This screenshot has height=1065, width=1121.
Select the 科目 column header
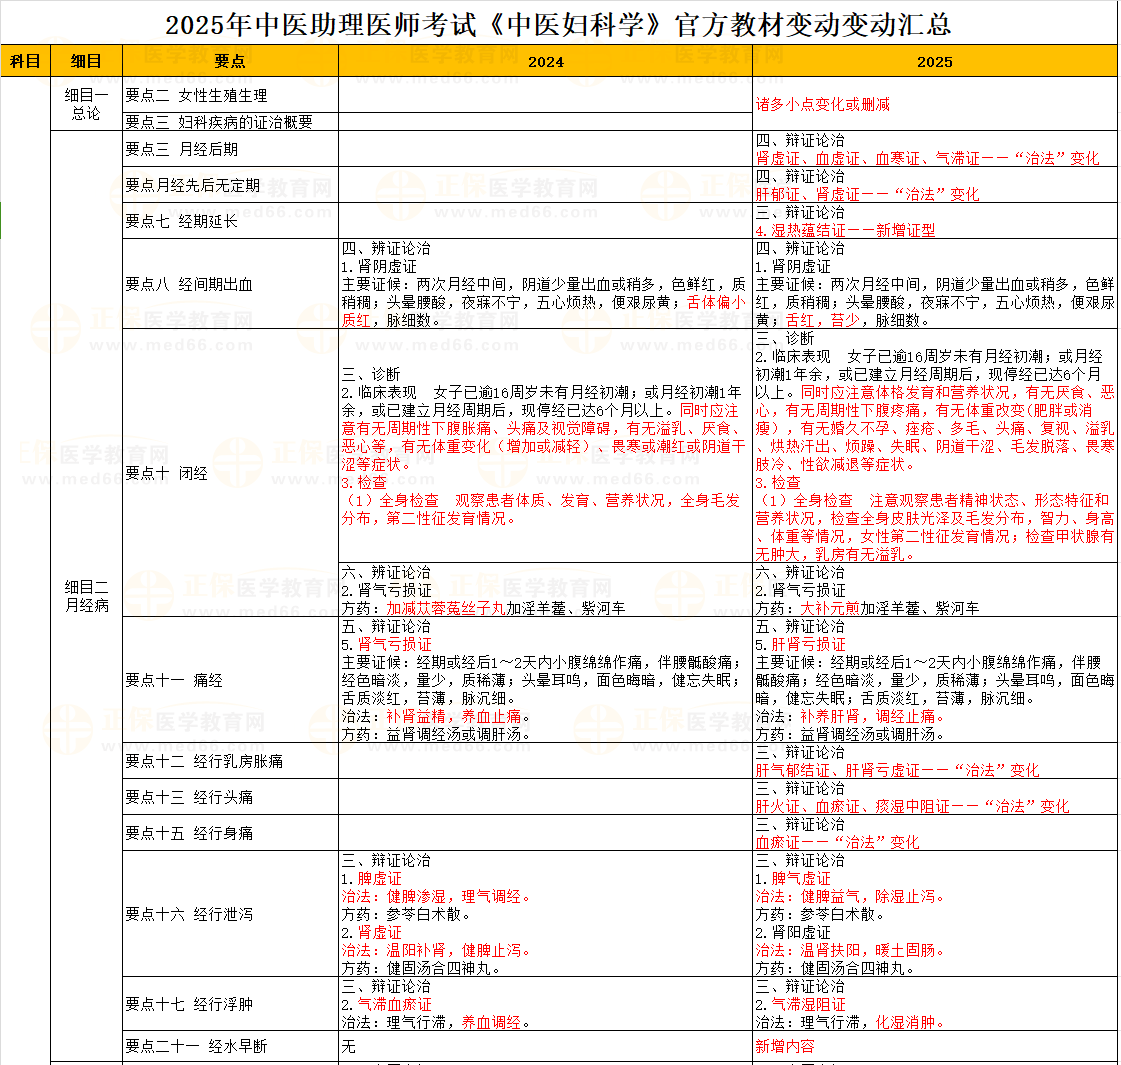25,61
